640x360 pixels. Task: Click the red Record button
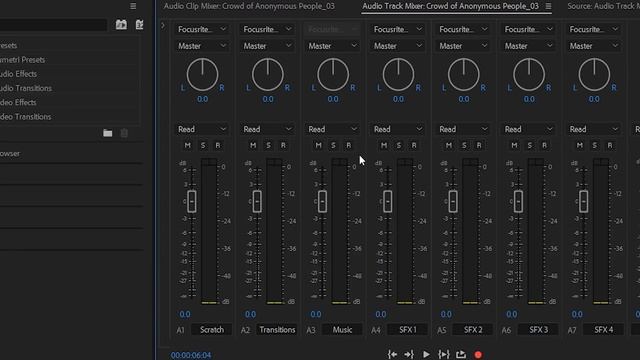[478, 355]
